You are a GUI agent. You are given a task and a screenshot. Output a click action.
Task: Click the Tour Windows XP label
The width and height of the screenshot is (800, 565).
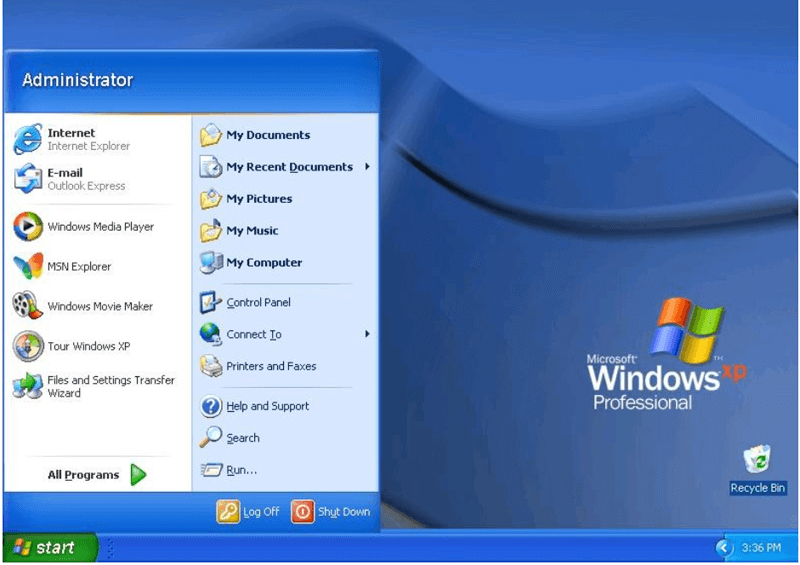pyautogui.click(x=89, y=346)
